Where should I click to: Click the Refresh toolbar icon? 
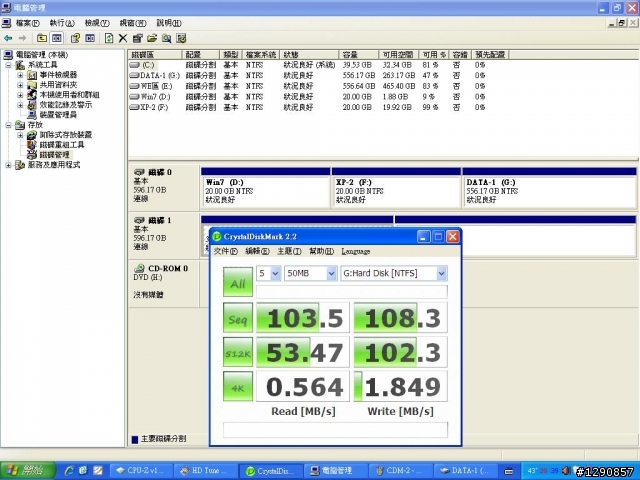click(109, 38)
